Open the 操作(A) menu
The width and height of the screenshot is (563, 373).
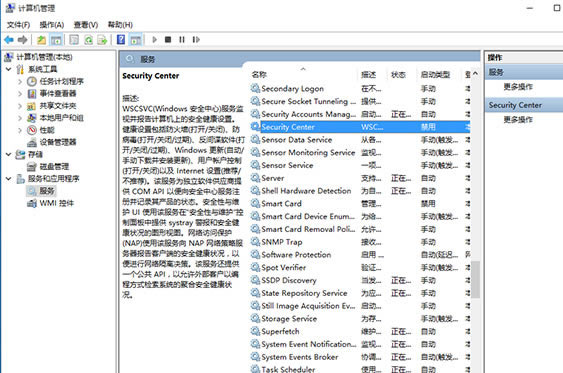[52, 25]
